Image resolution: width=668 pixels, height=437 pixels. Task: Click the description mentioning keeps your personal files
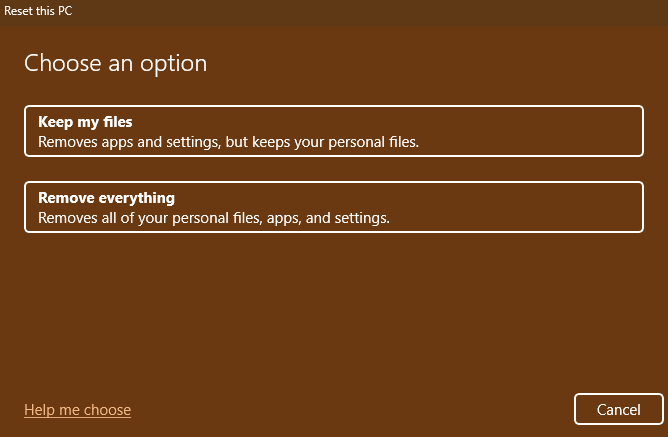pyautogui.click(x=228, y=142)
